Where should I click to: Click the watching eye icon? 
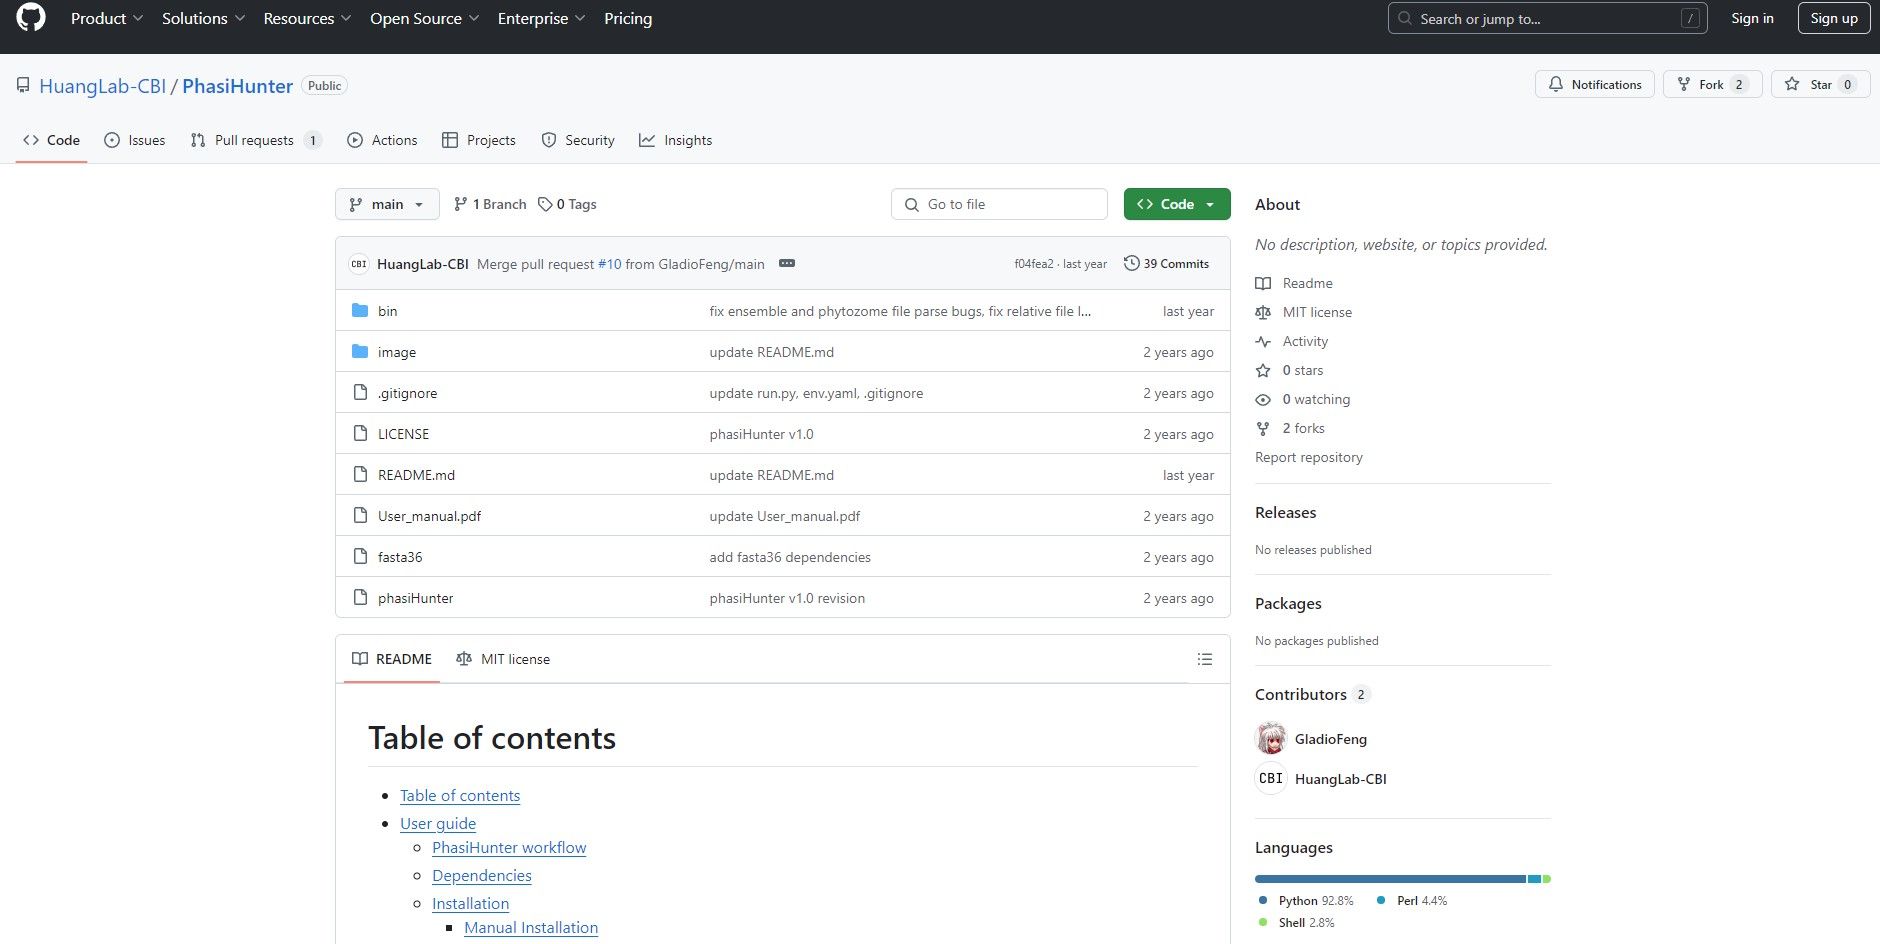tap(1263, 399)
